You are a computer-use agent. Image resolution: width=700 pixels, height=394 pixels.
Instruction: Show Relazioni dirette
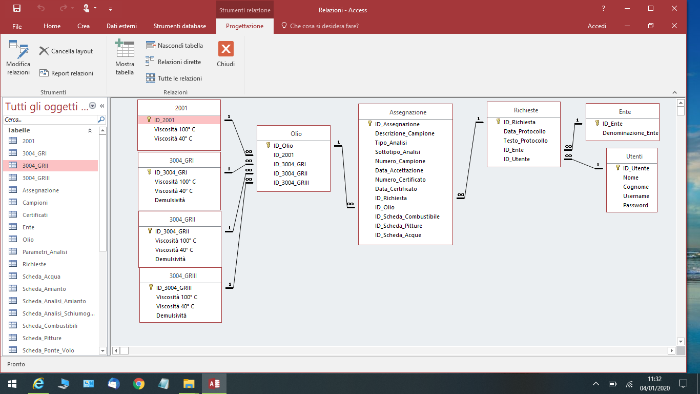[x=173, y=62]
